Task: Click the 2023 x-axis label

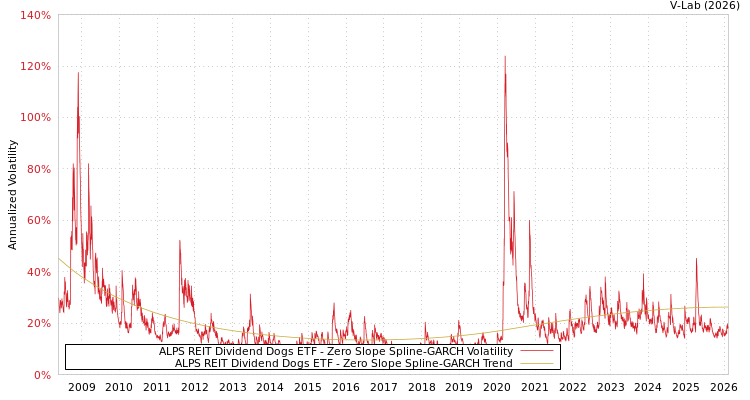Action: pos(611,387)
